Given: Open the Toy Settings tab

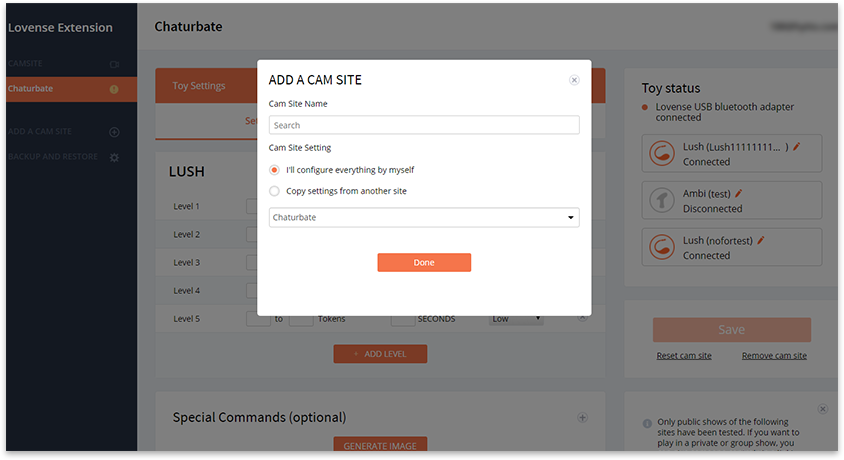Looking at the screenshot, I should [199, 86].
